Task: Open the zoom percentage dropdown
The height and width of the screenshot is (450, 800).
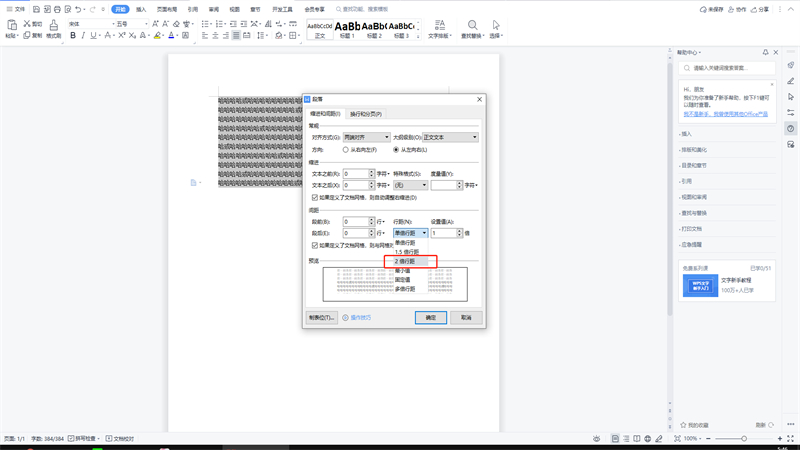Action: [x=692, y=439]
